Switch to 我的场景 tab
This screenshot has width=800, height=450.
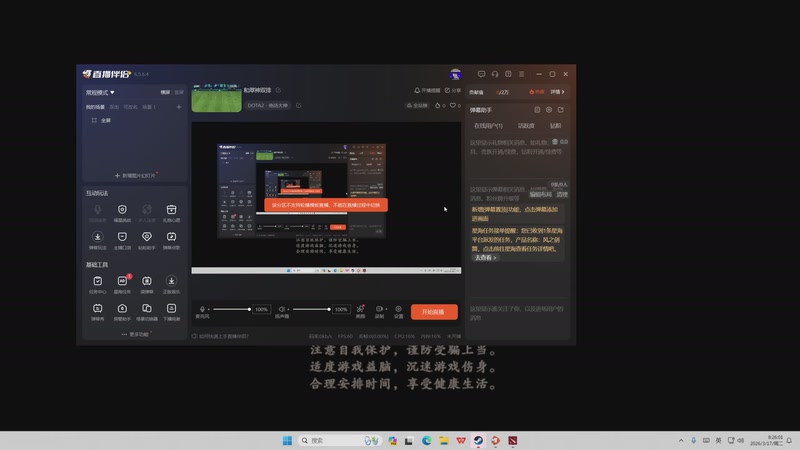coord(95,107)
